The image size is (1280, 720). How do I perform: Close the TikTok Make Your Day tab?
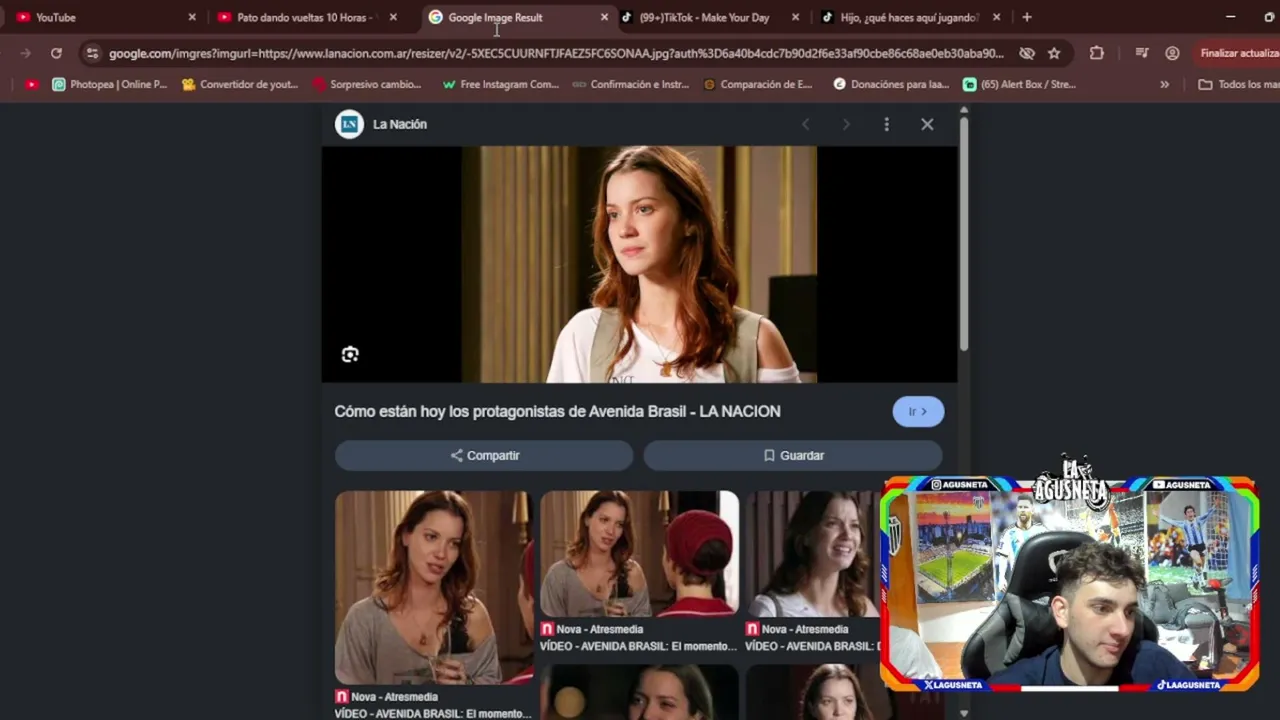(x=795, y=17)
